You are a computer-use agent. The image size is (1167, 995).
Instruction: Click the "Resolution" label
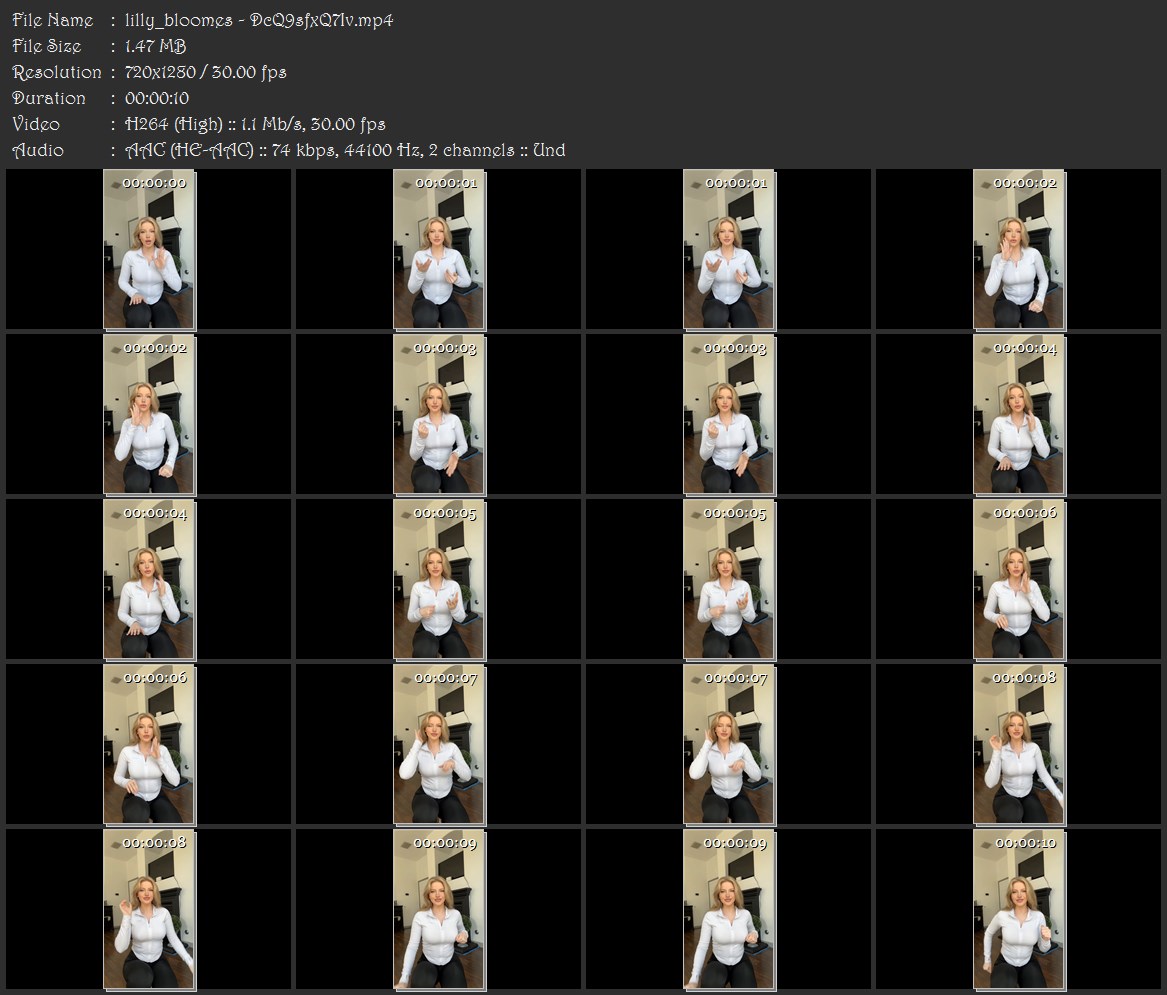click(57, 72)
